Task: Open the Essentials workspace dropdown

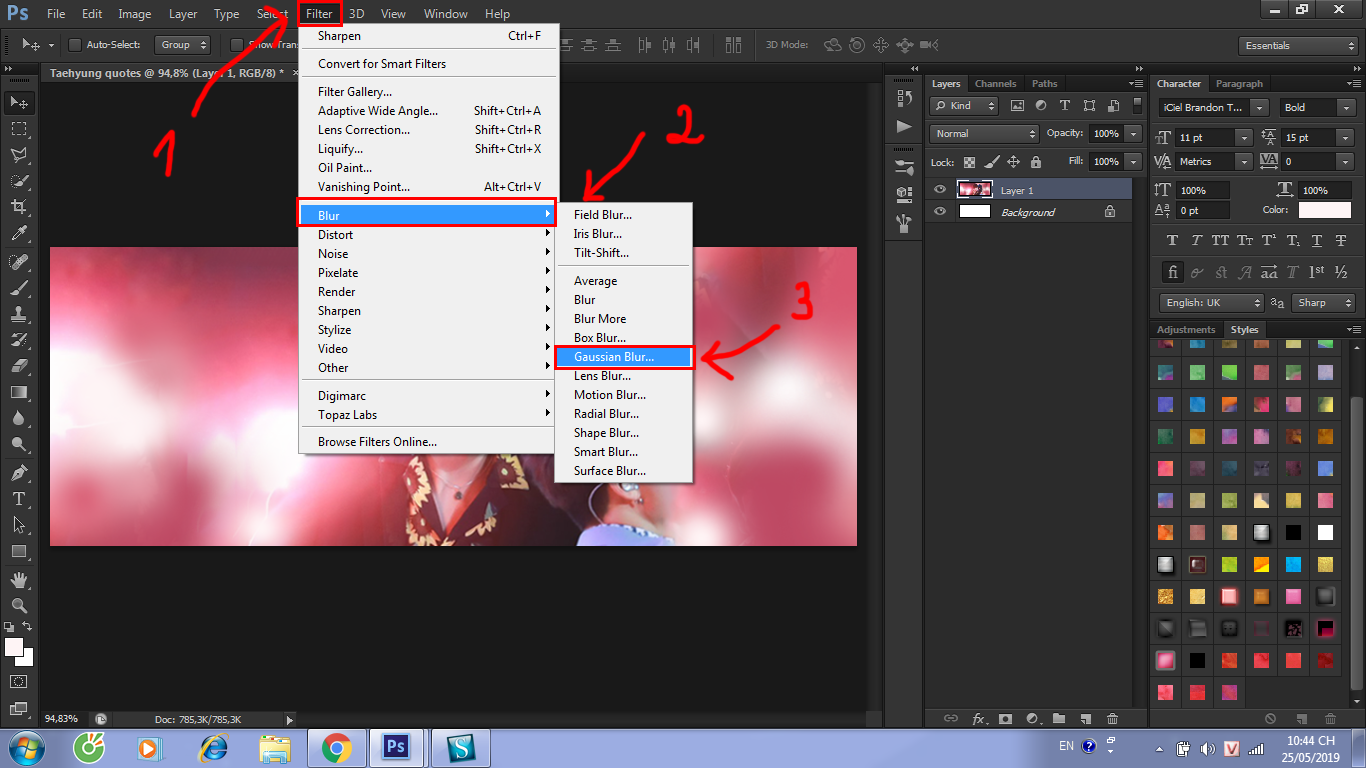Action: (x=1295, y=45)
